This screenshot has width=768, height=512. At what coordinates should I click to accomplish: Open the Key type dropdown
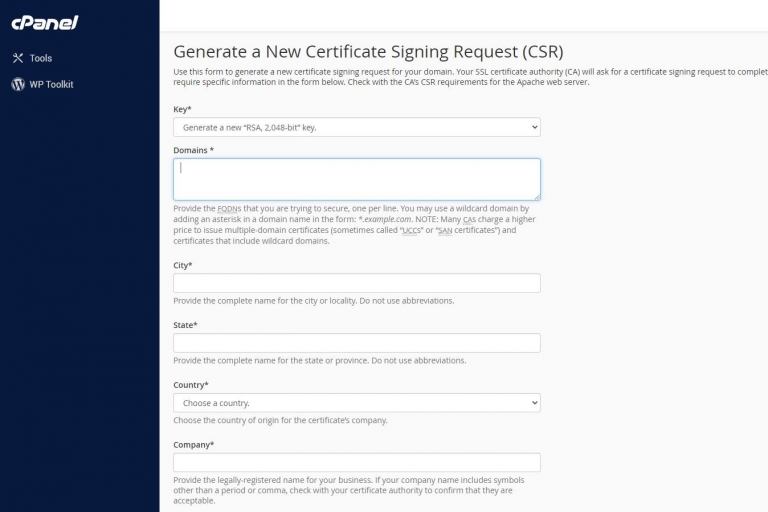[357, 127]
